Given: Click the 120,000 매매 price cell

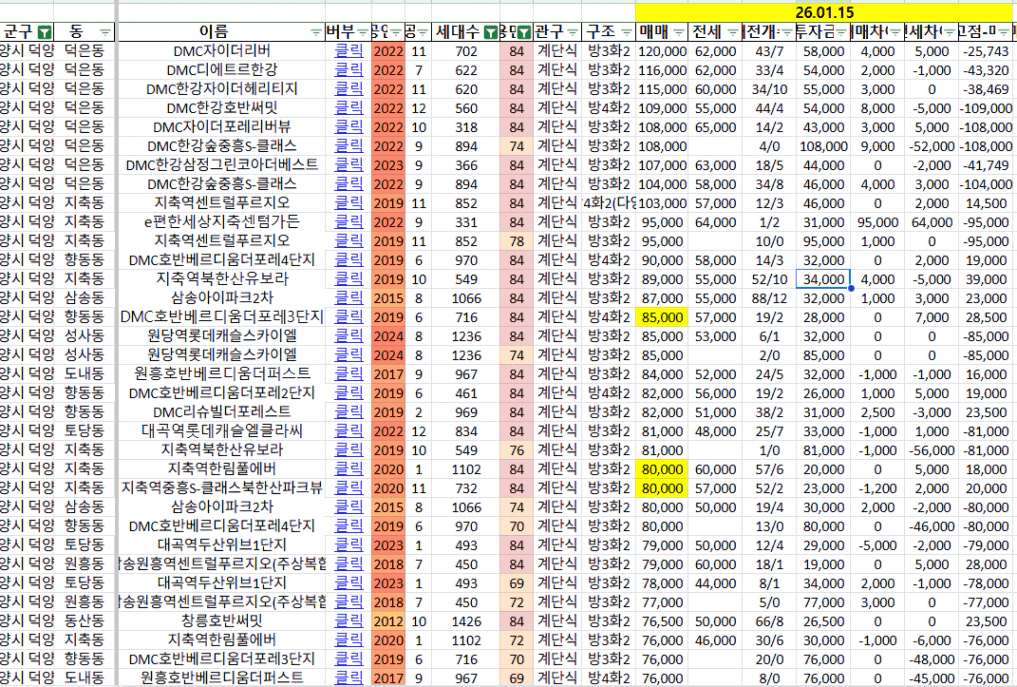Looking at the screenshot, I should (x=662, y=51).
